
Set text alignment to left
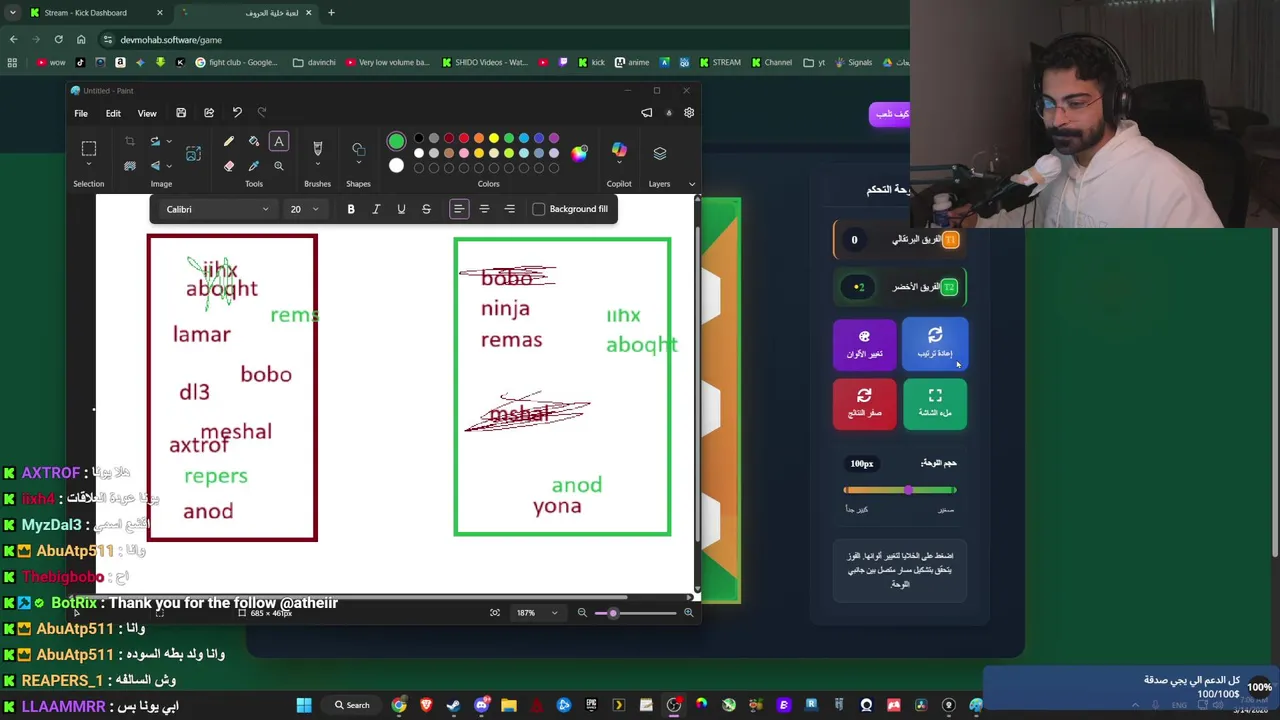click(459, 209)
